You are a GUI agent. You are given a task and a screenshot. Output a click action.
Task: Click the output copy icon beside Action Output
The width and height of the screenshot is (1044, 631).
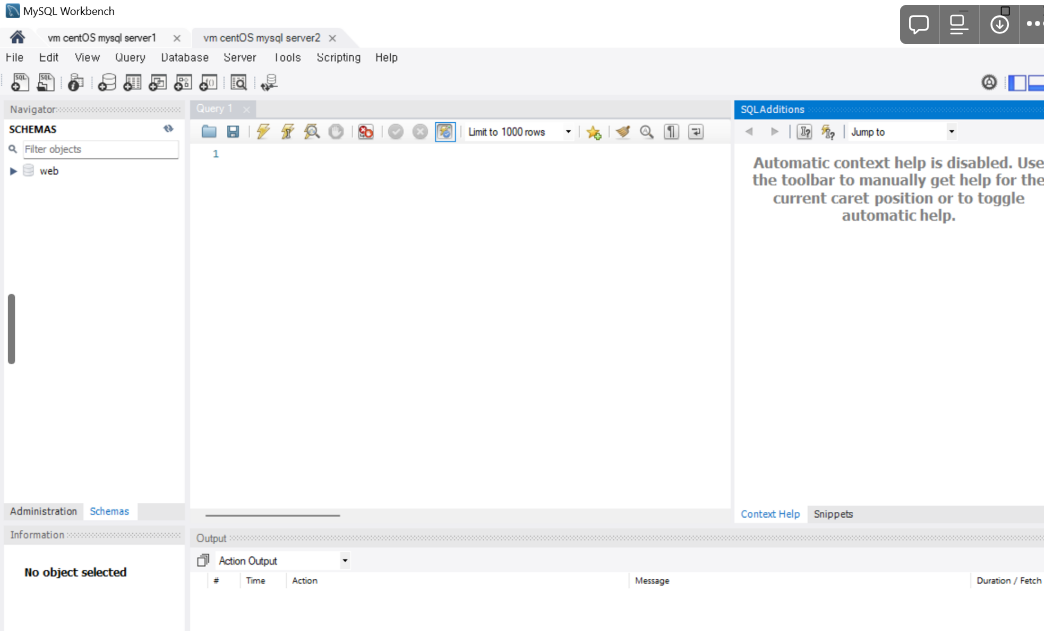click(x=203, y=560)
